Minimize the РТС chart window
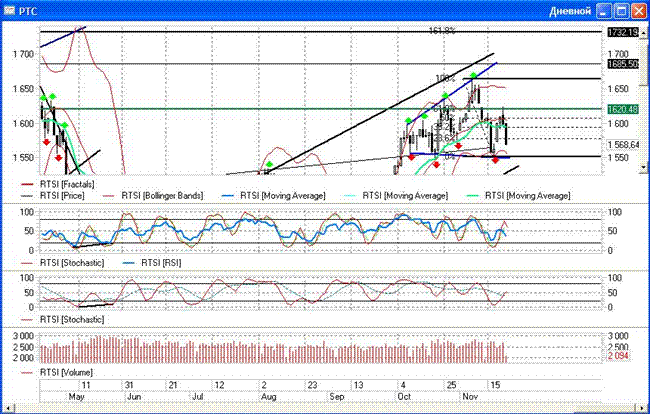This screenshot has height=414, width=650. click(604, 11)
